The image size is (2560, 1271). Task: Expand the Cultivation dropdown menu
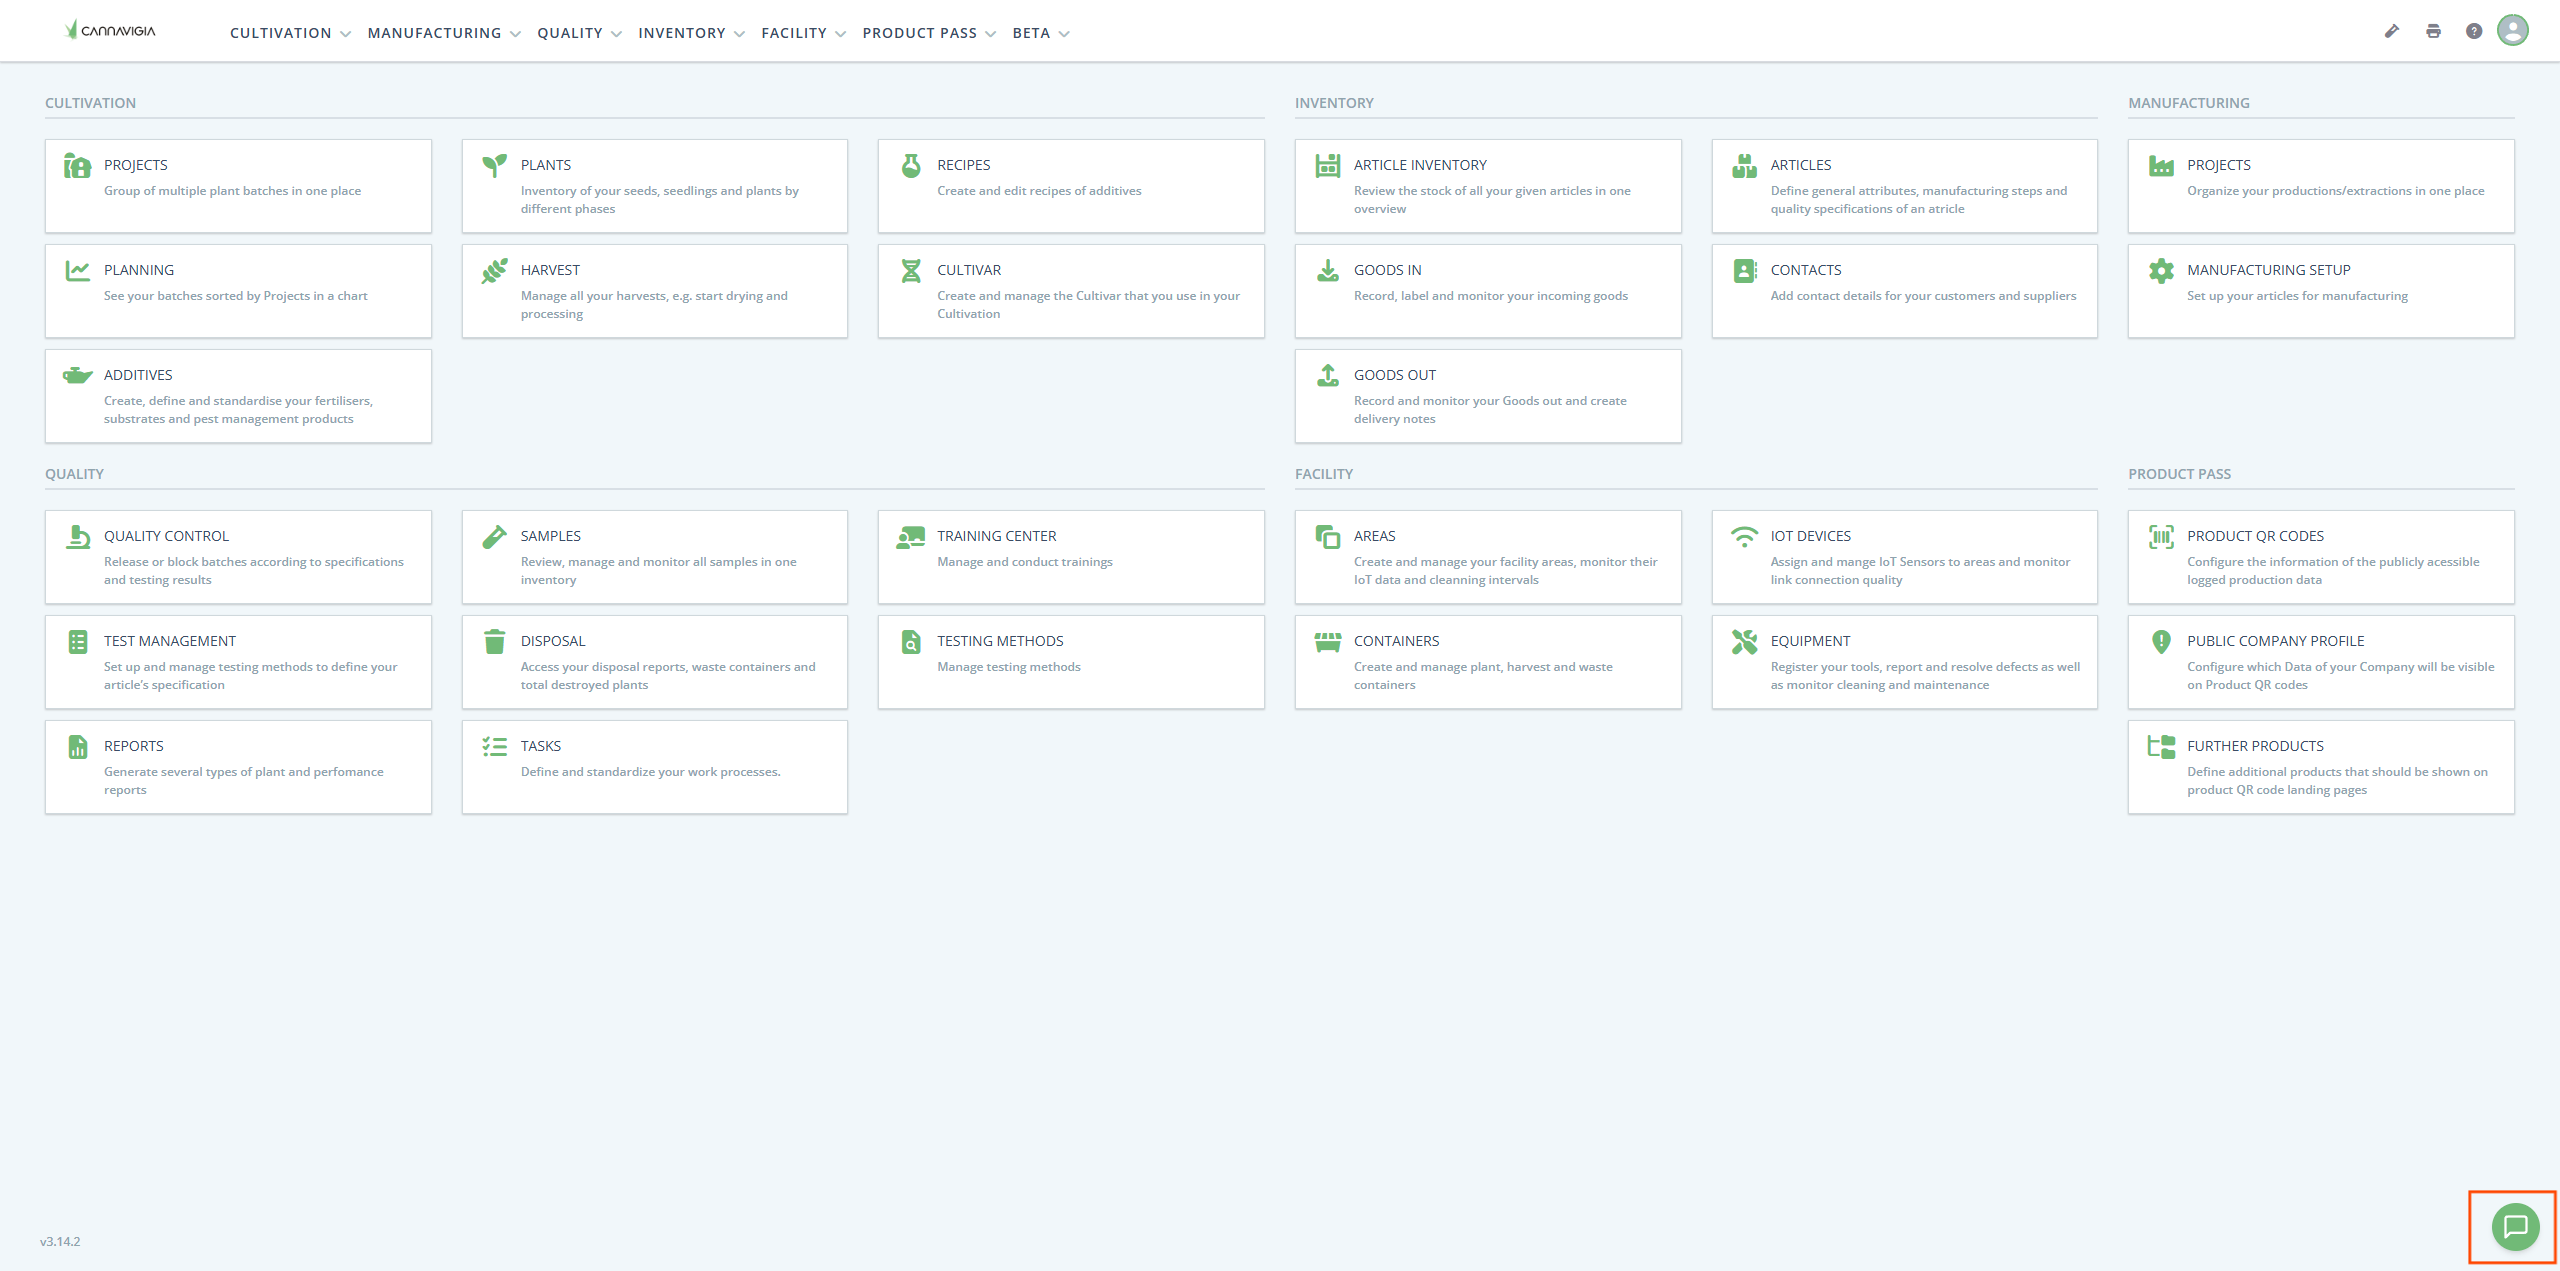coord(290,33)
